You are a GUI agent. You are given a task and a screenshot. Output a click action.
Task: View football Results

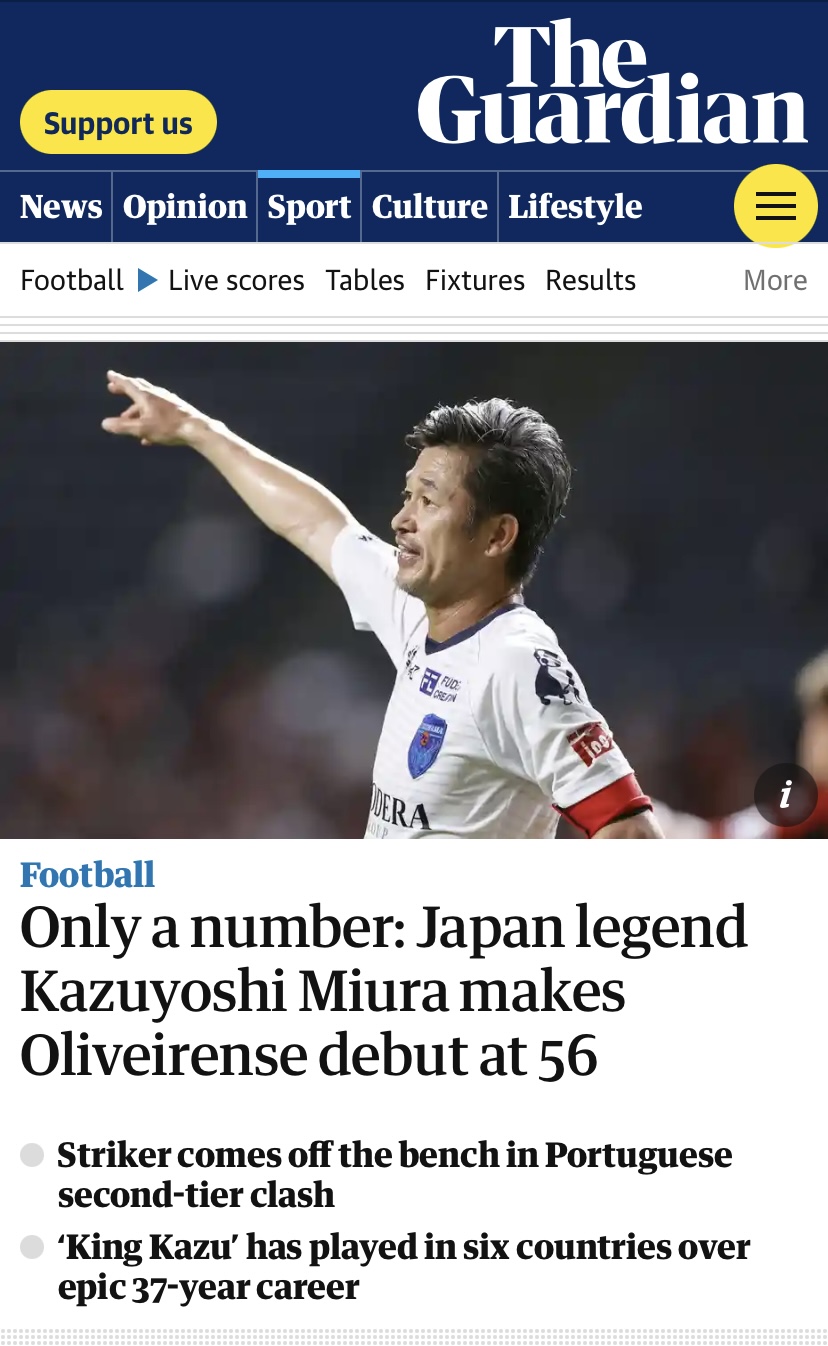[x=591, y=280]
